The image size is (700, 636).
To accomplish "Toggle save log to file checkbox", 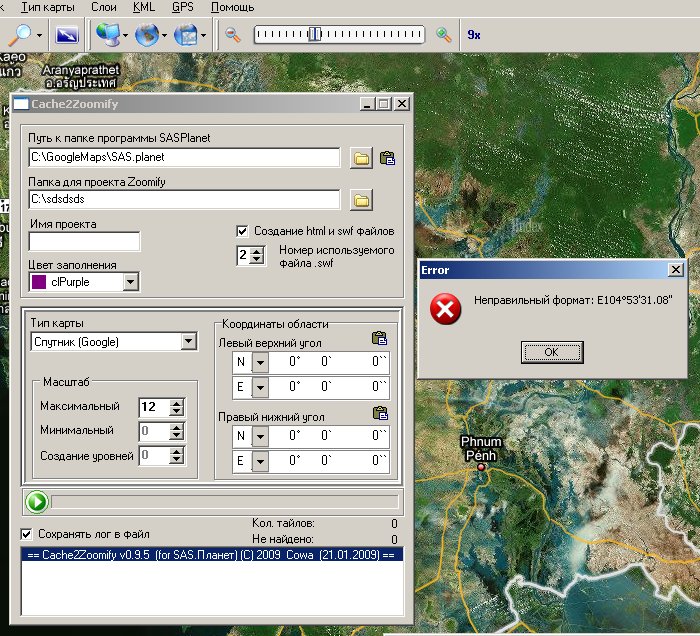I will 27,534.
